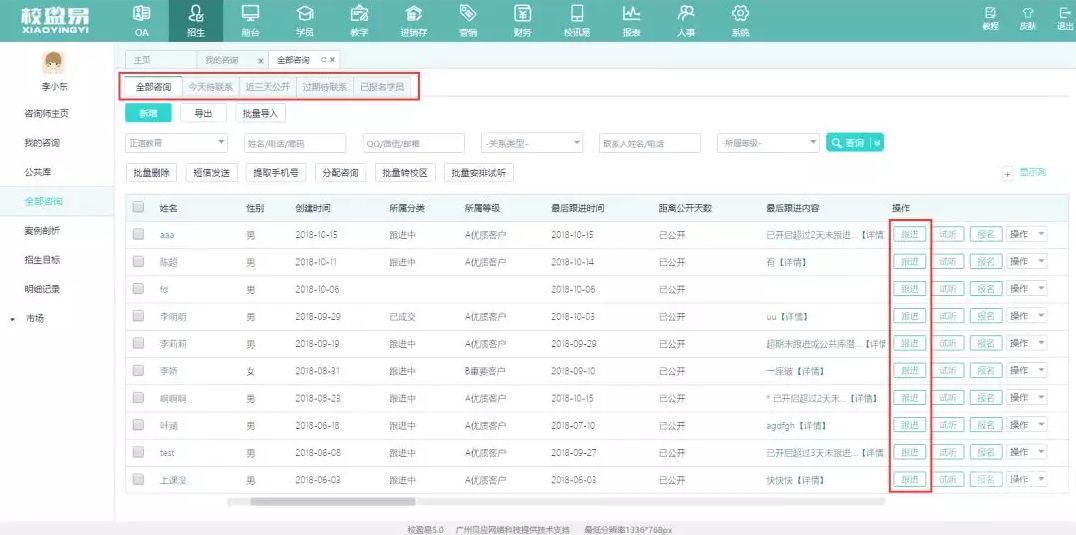Viewport: 1076px width, 535px height.
Task: Click the 姓名/电话/简码 search field
Action: pyautogui.click(x=294, y=144)
